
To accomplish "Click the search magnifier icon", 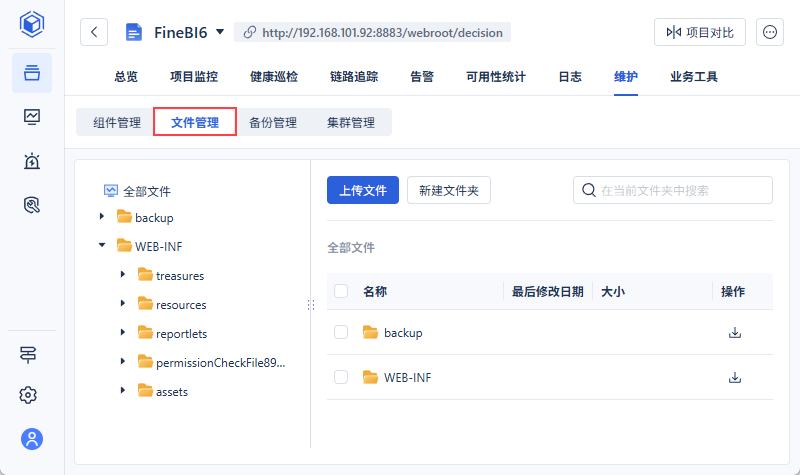I will [588, 190].
